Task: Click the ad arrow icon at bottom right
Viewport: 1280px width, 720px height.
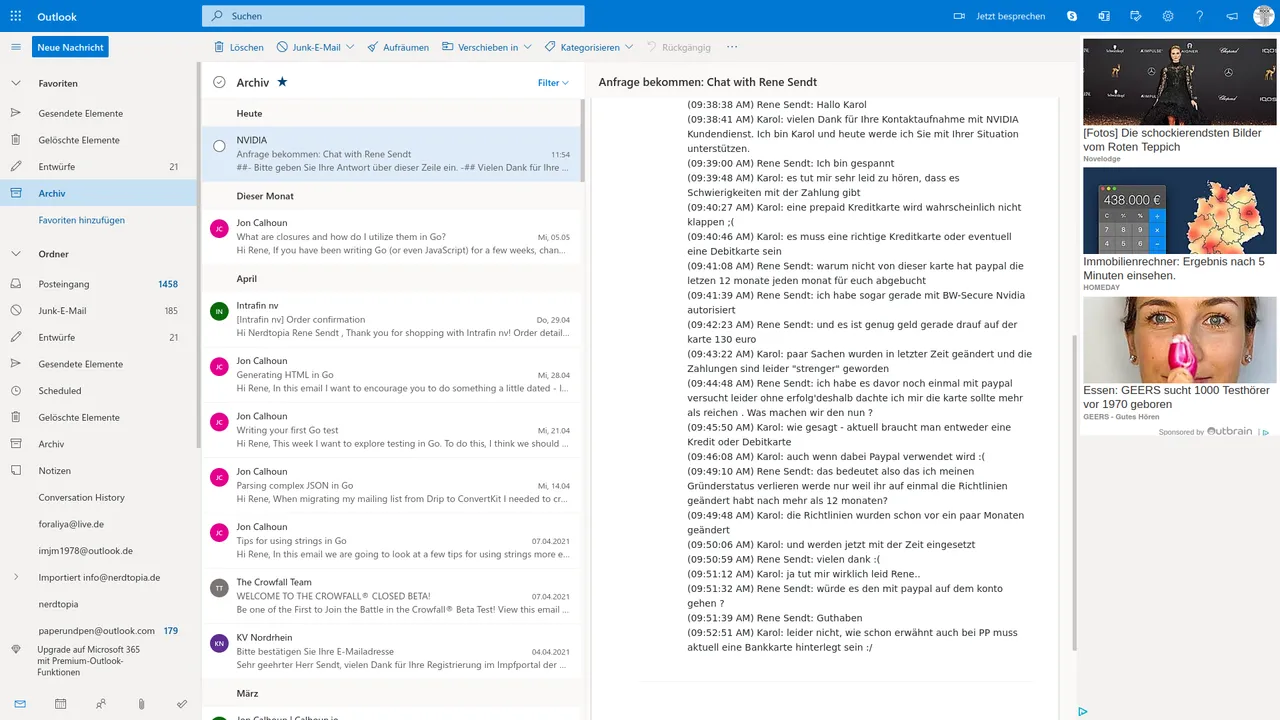Action: coord(1083,712)
